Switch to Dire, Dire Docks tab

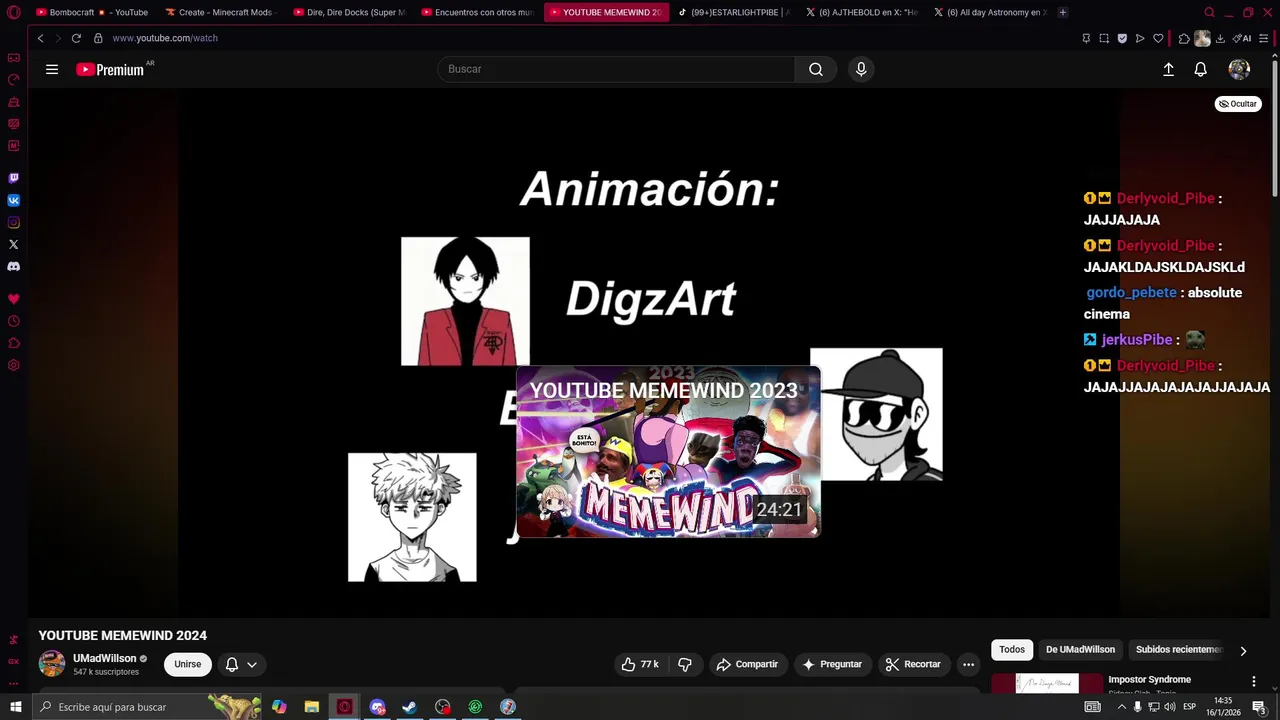[x=350, y=13]
